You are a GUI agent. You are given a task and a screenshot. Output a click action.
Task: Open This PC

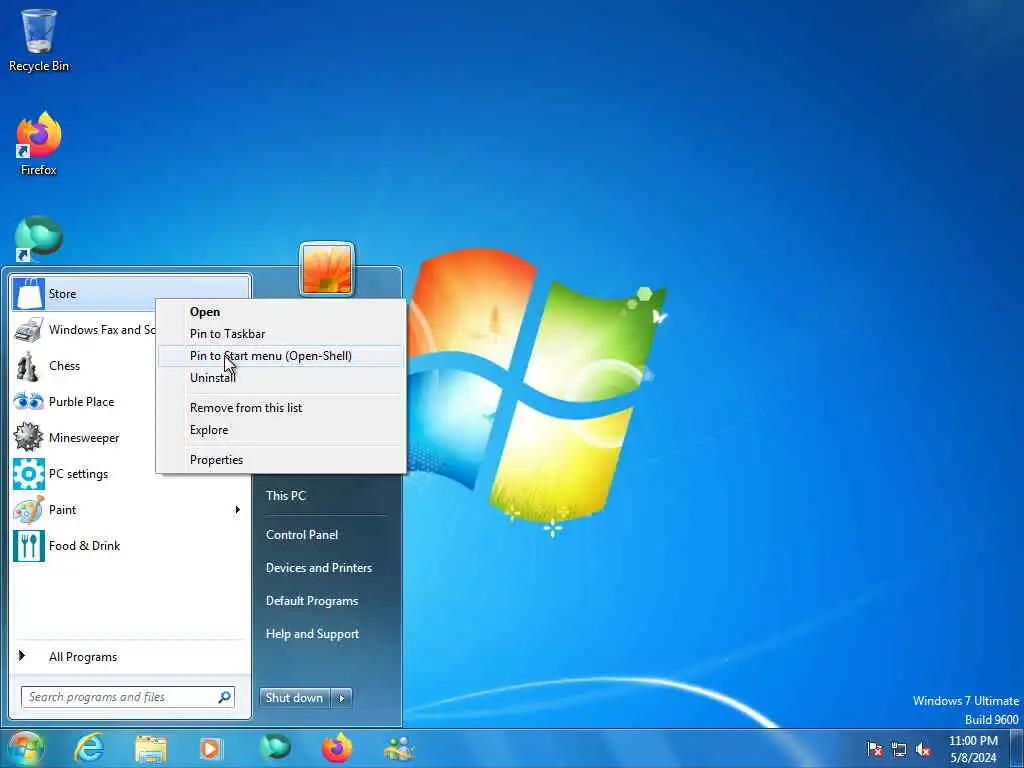click(285, 496)
